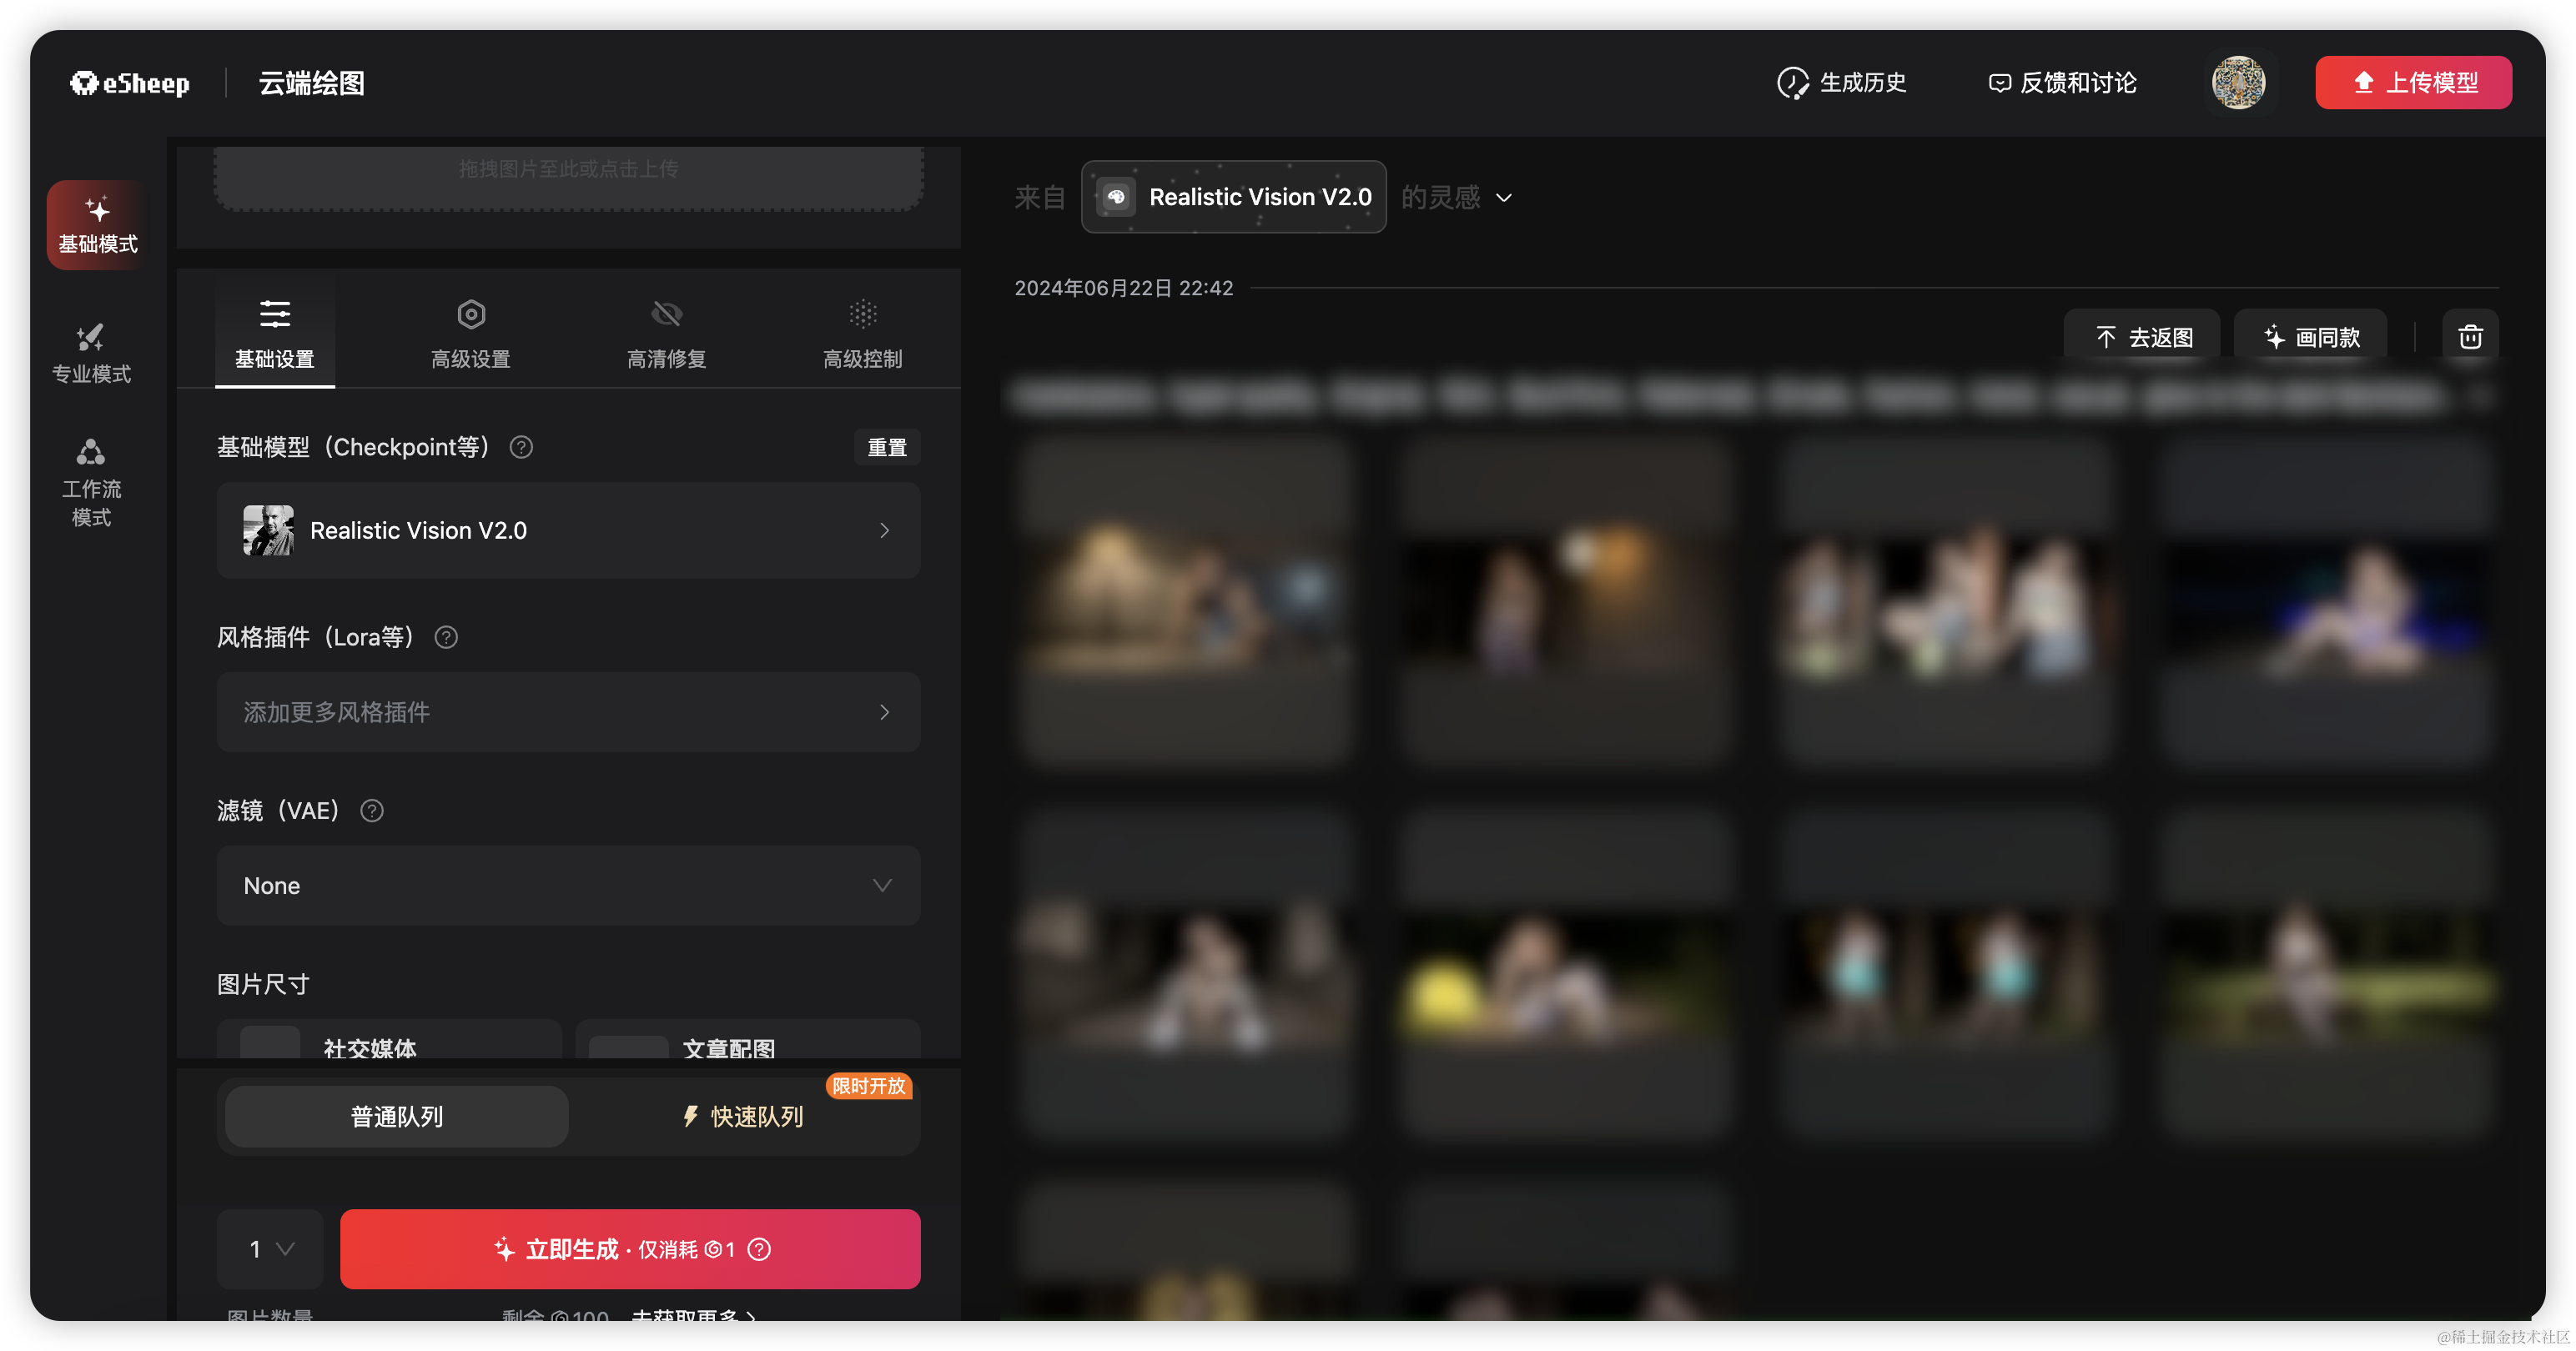Expand the VAE None dropdown

click(568, 886)
